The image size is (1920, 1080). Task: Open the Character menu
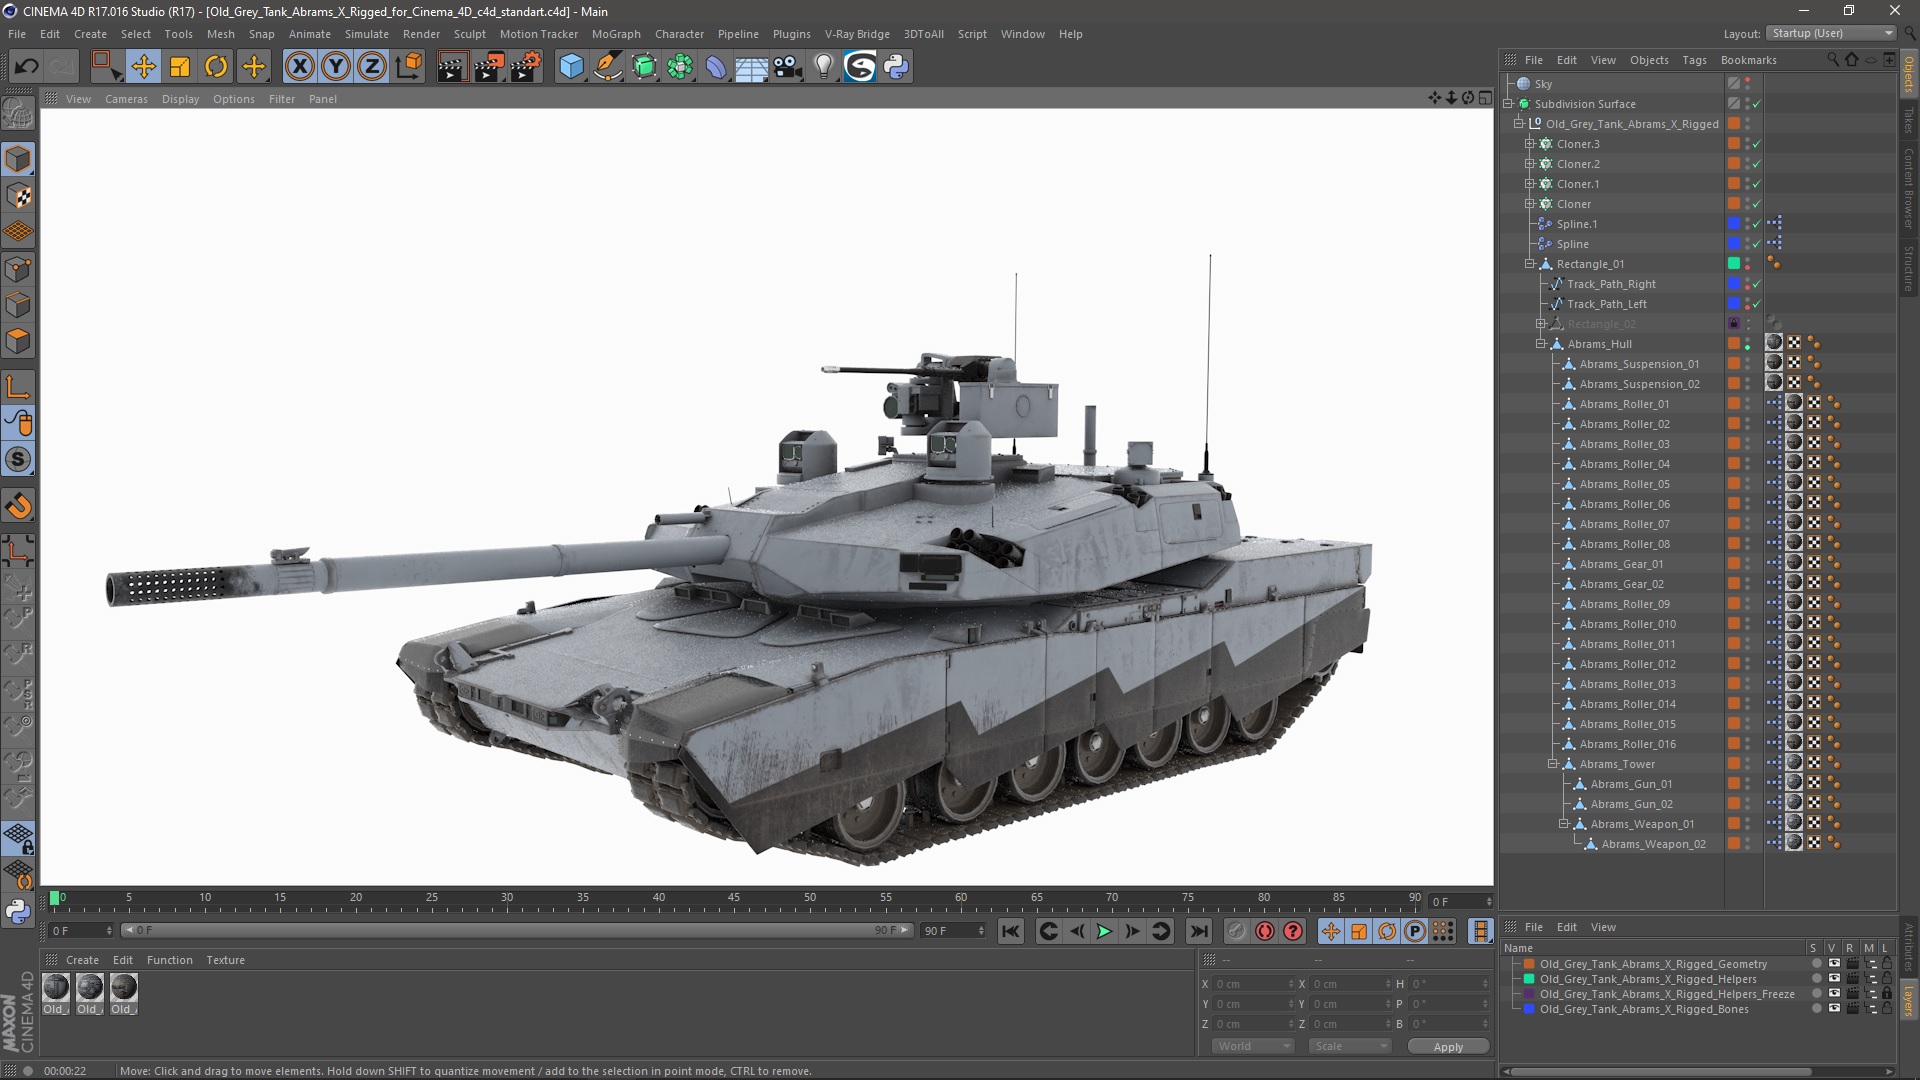point(679,34)
